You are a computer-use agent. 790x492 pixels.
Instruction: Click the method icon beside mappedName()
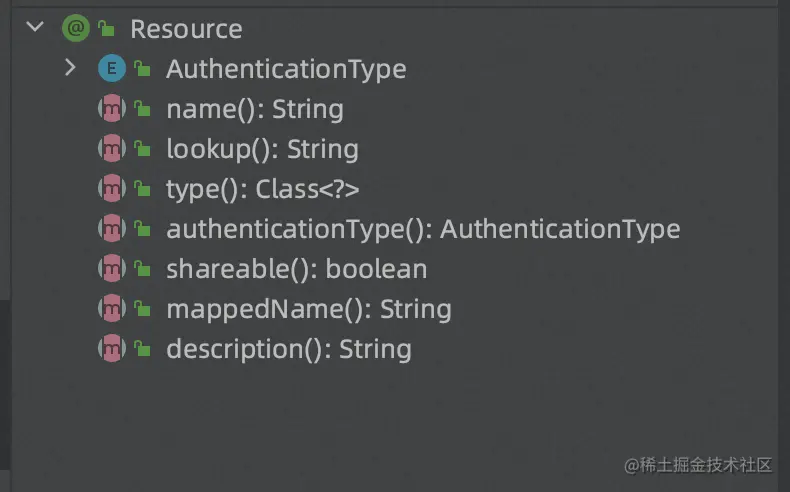pyautogui.click(x=111, y=309)
